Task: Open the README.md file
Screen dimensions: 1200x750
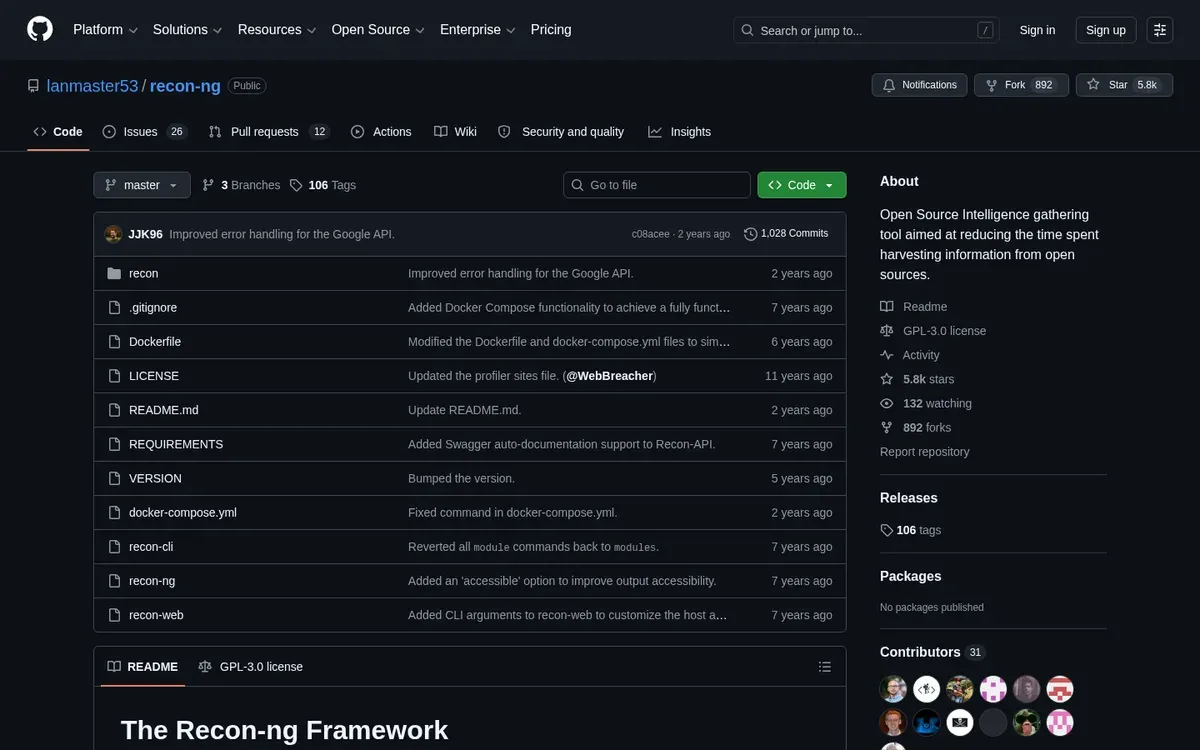Action: point(164,410)
